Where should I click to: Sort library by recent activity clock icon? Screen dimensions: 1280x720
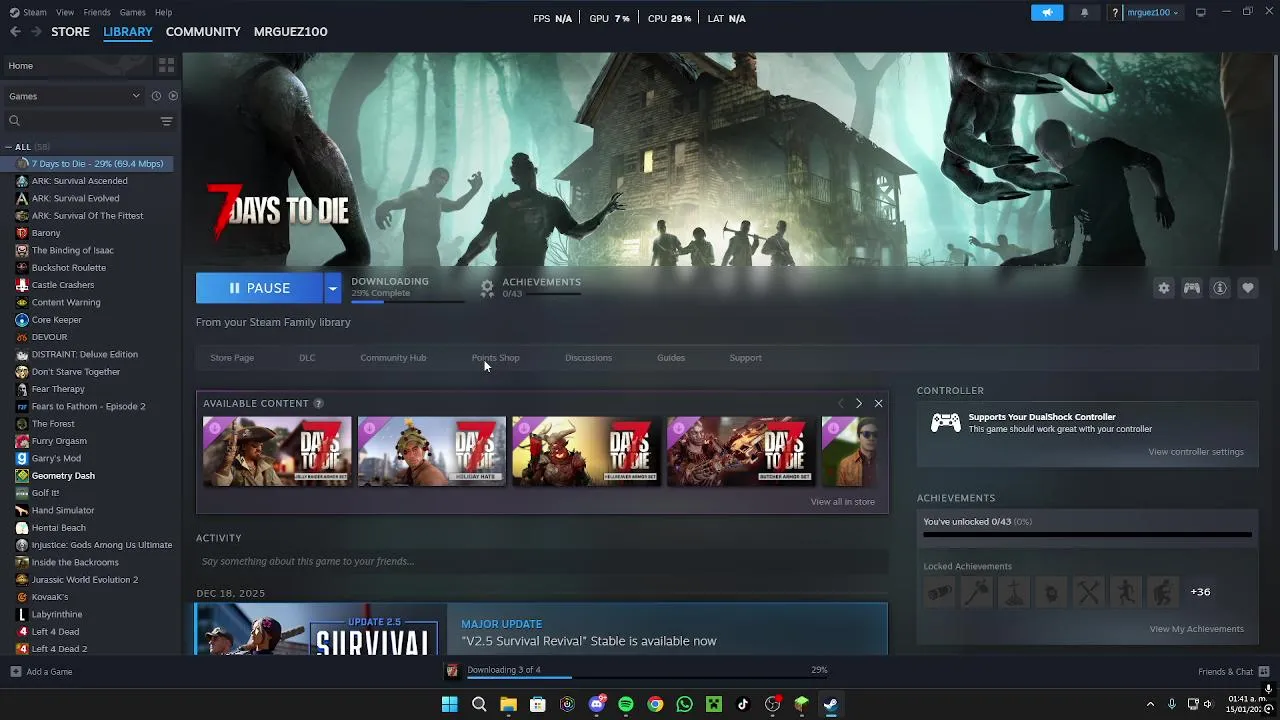[156, 96]
